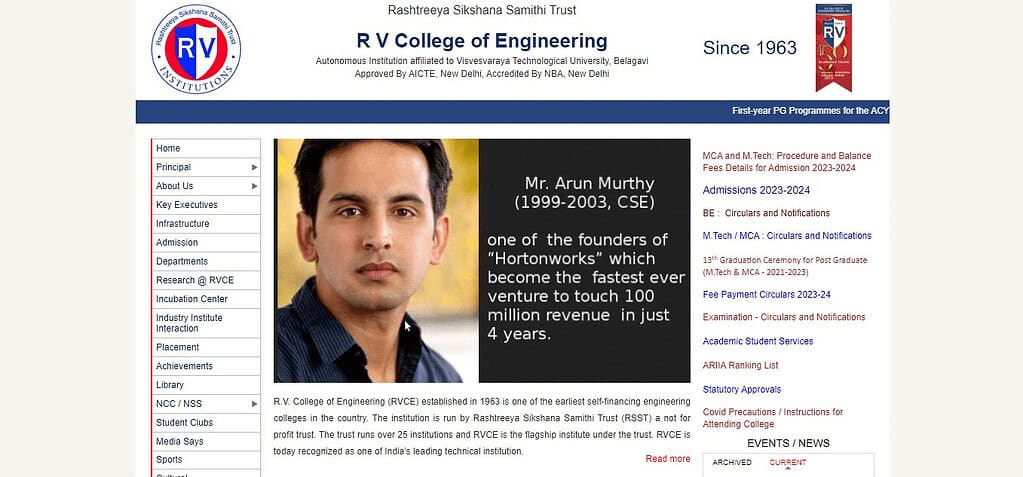Open the ARIIA Ranking List link
The width and height of the screenshot is (1023, 477).
741,365
